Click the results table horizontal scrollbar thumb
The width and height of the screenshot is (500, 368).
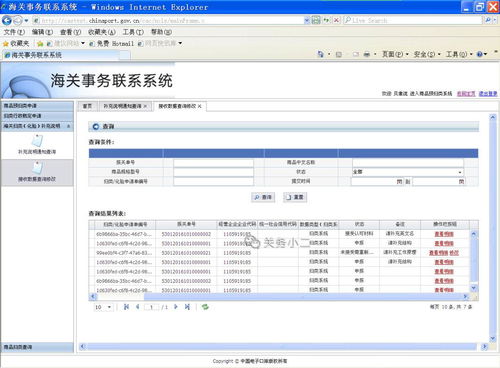(303, 296)
